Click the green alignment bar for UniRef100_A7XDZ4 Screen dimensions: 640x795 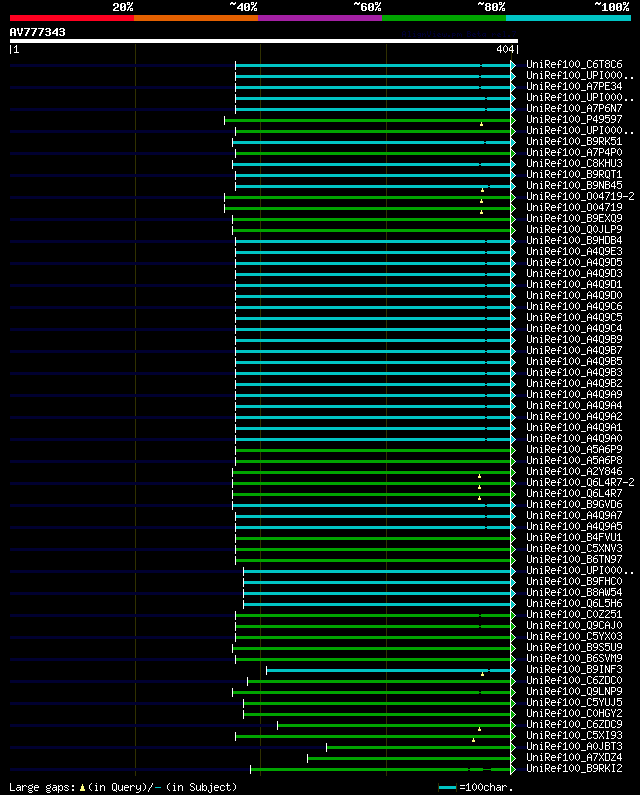click(409, 758)
